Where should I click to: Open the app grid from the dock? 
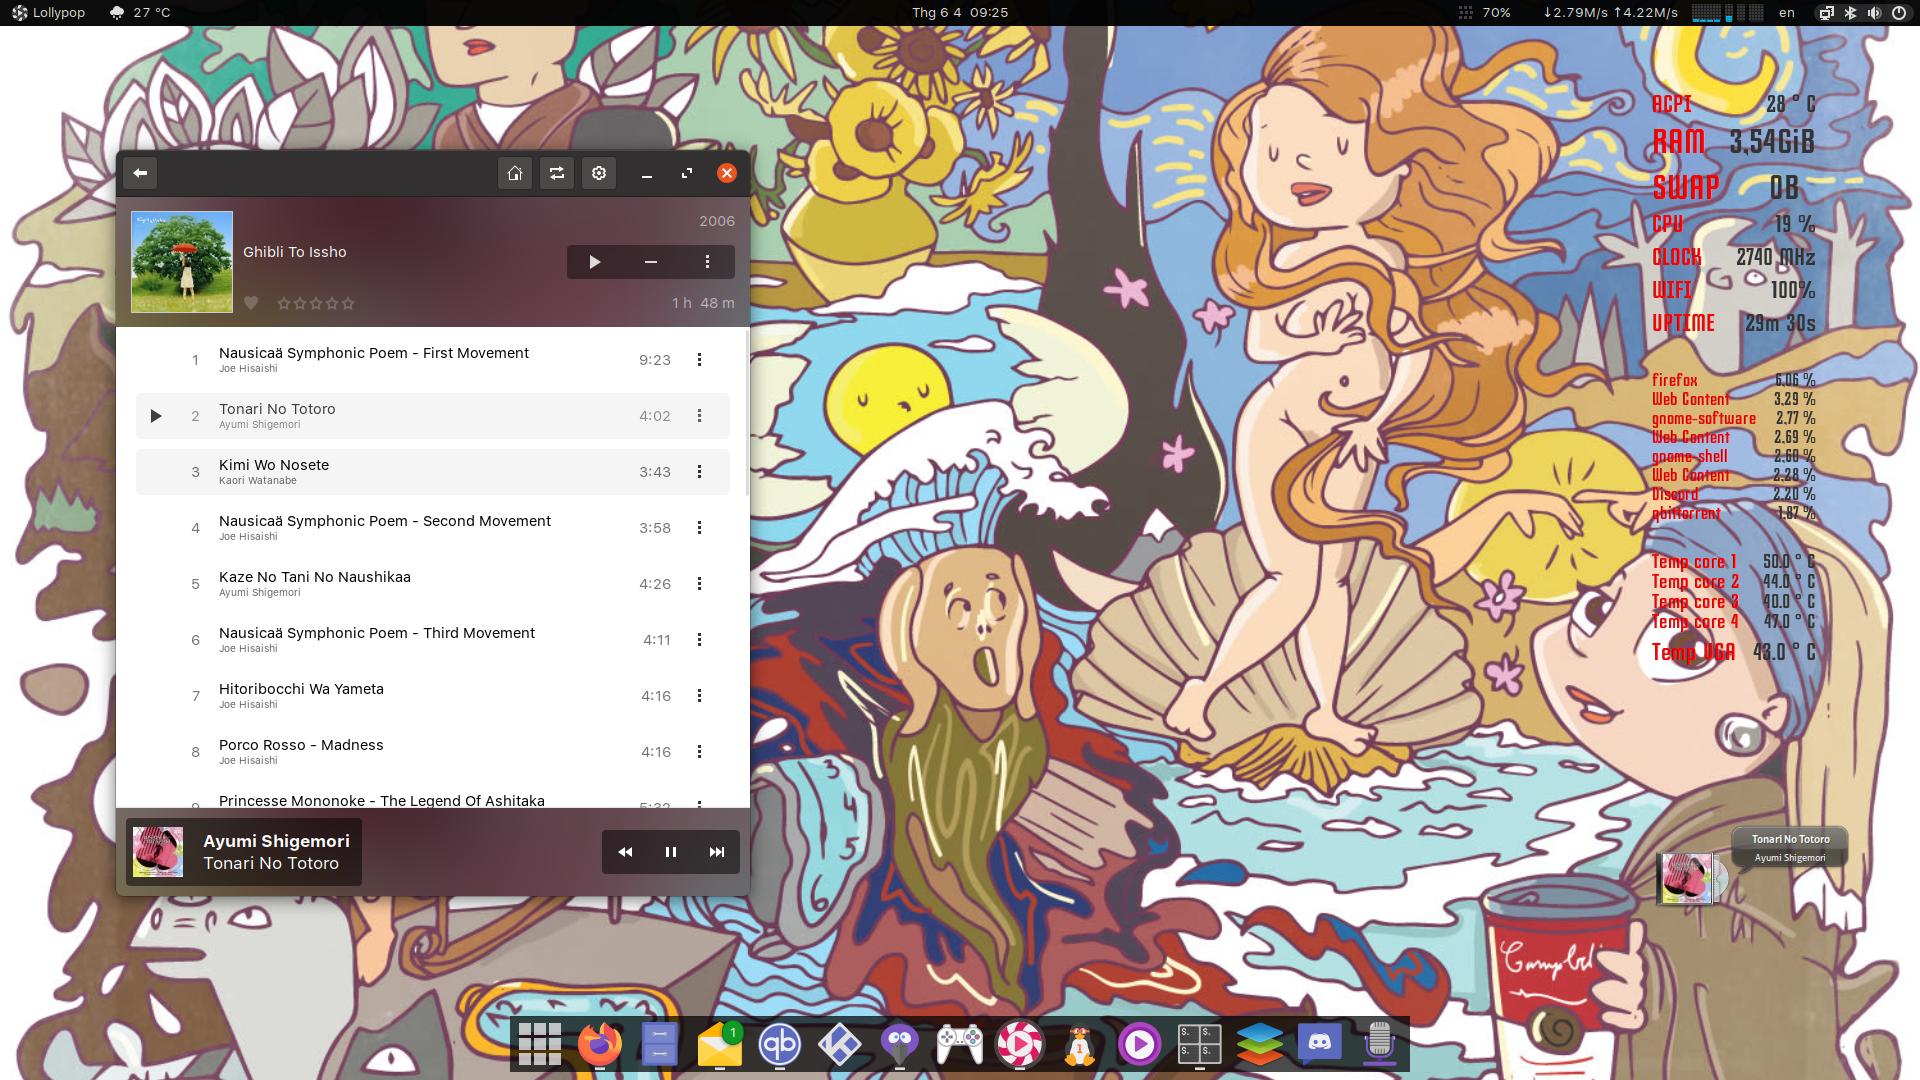pyautogui.click(x=540, y=1044)
